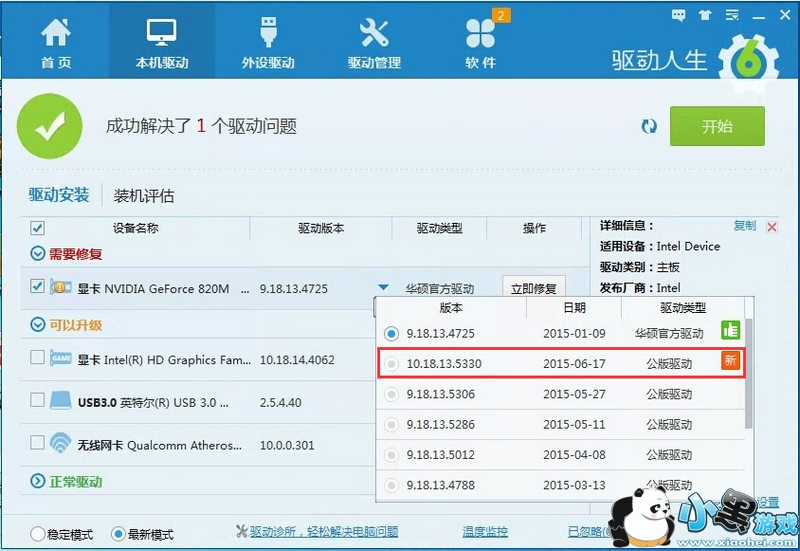Click the 立即修复 button

point(534,289)
